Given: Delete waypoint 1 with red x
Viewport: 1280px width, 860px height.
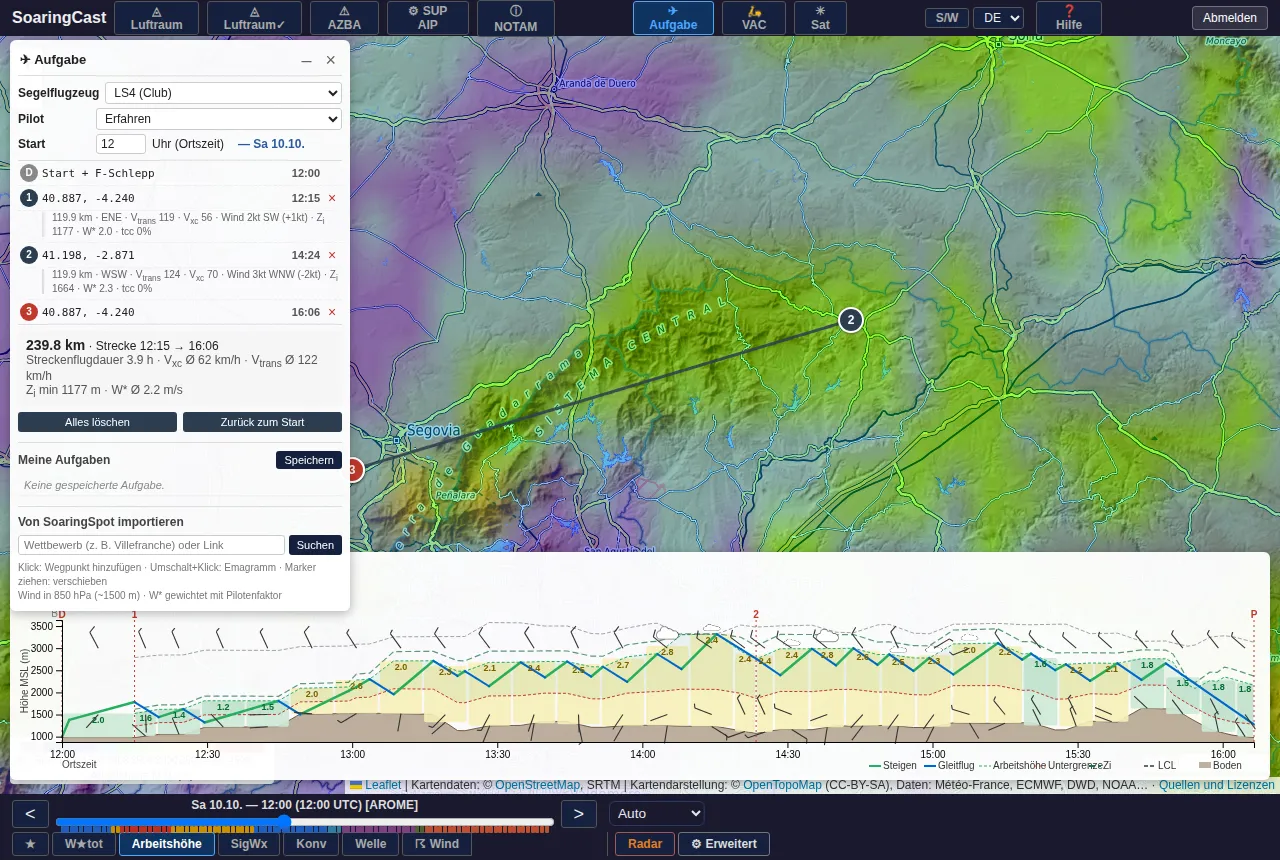Looking at the screenshot, I should click(332, 198).
